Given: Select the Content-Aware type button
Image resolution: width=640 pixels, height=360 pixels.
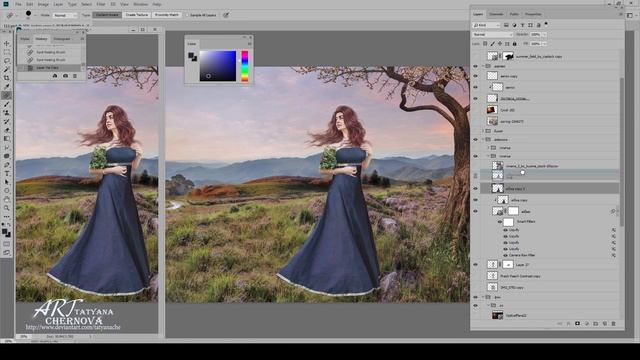Looking at the screenshot, I should tap(107, 15).
